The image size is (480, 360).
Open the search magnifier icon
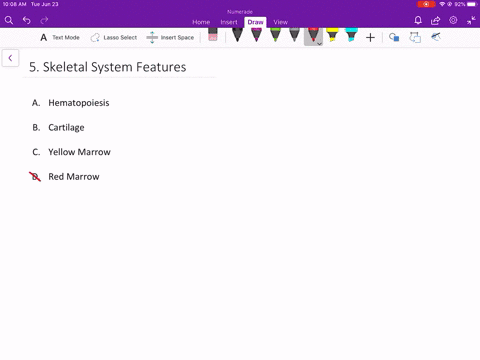click(9, 20)
